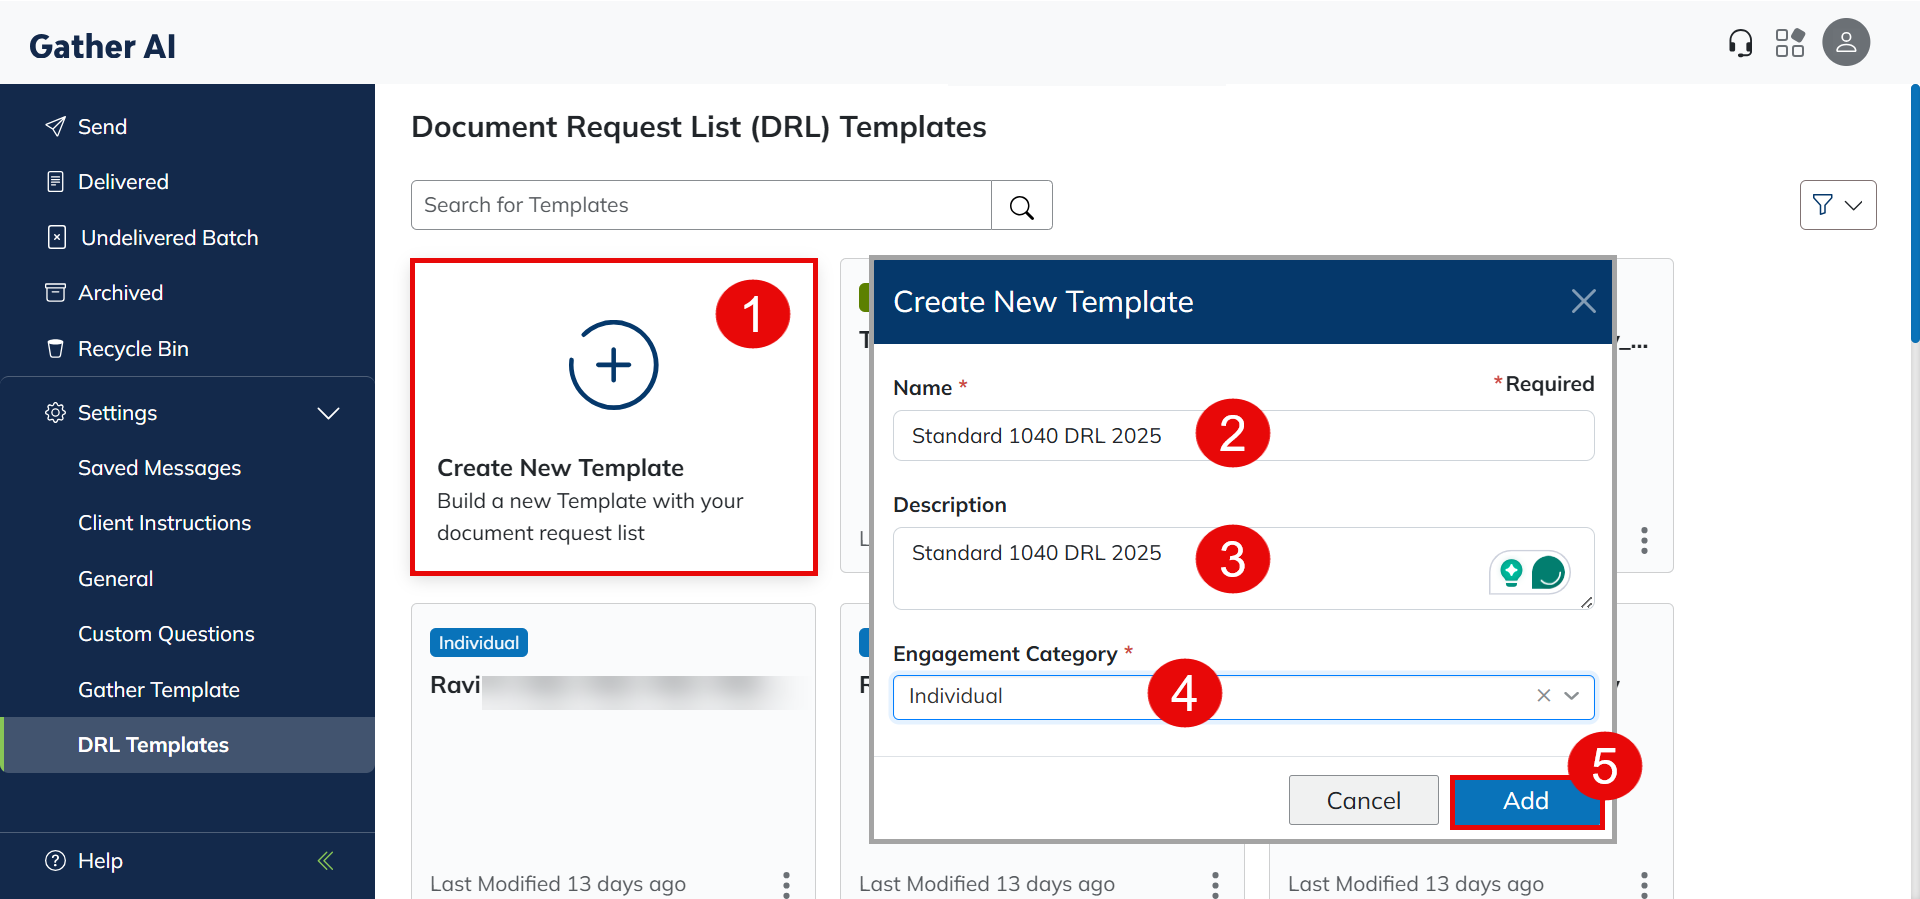Open the user profile avatar
1920x899 pixels.
[1845, 43]
